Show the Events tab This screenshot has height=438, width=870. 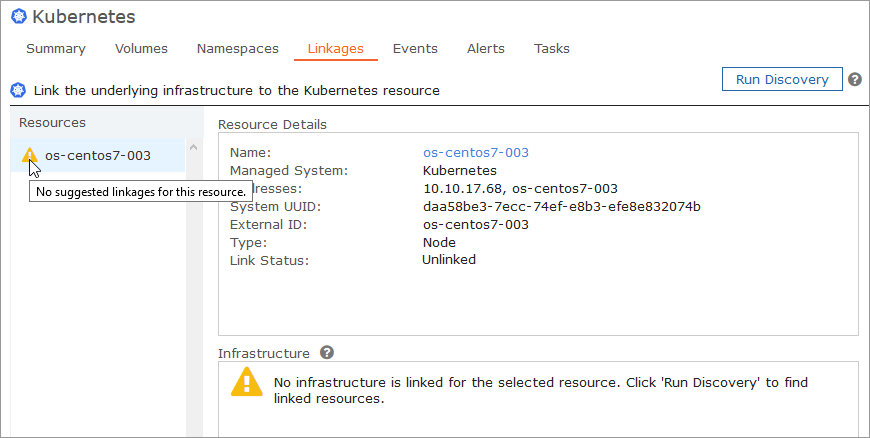coord(415,49)
